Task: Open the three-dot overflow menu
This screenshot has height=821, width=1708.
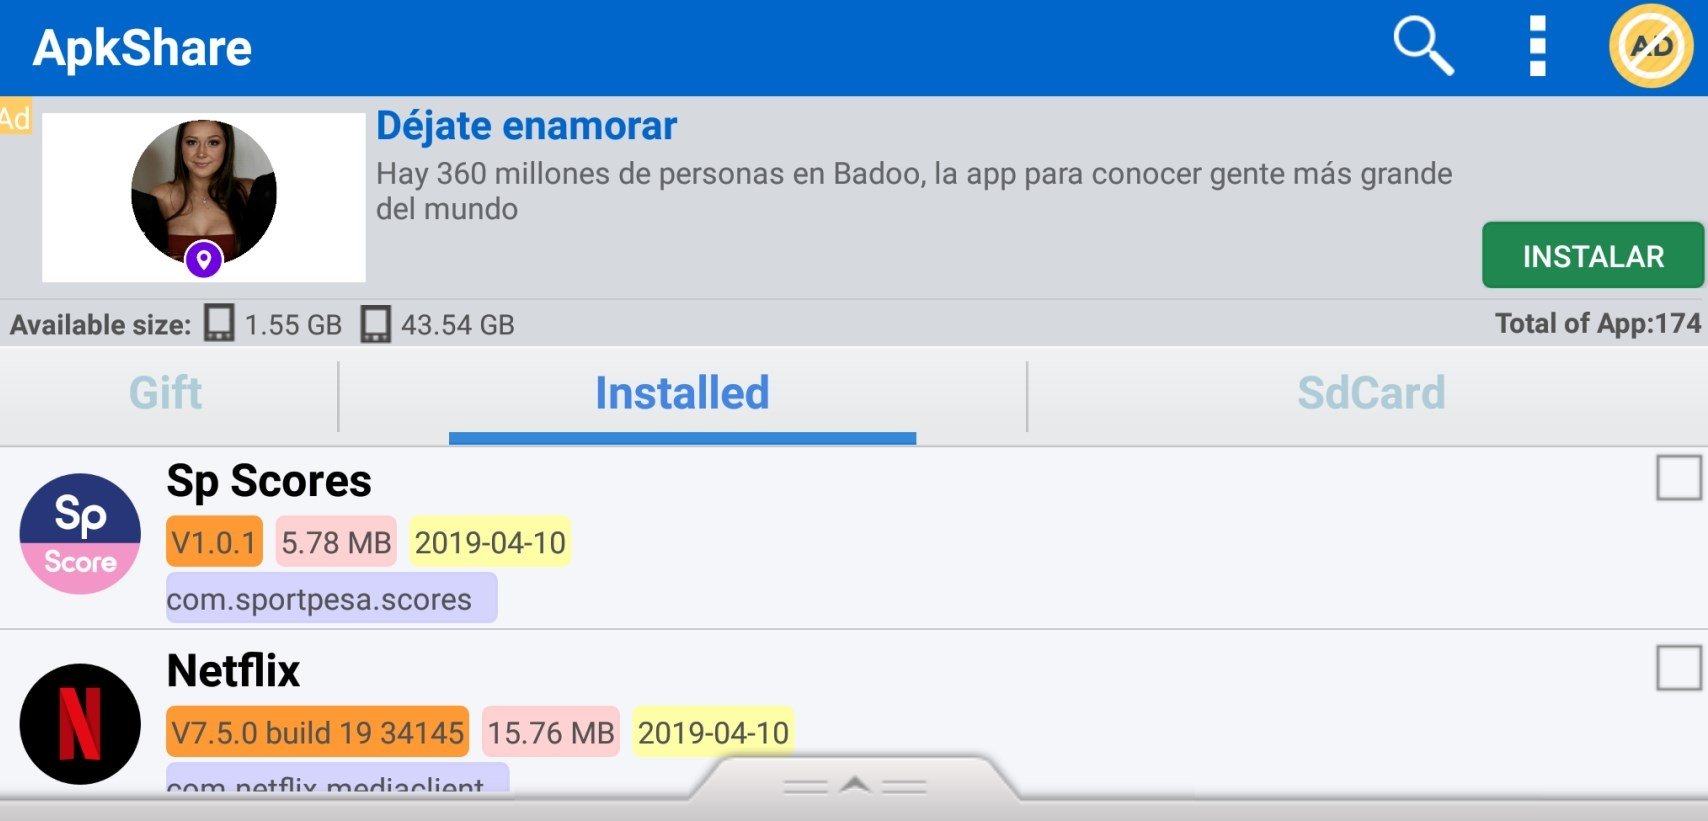Action: point(1538,46)
